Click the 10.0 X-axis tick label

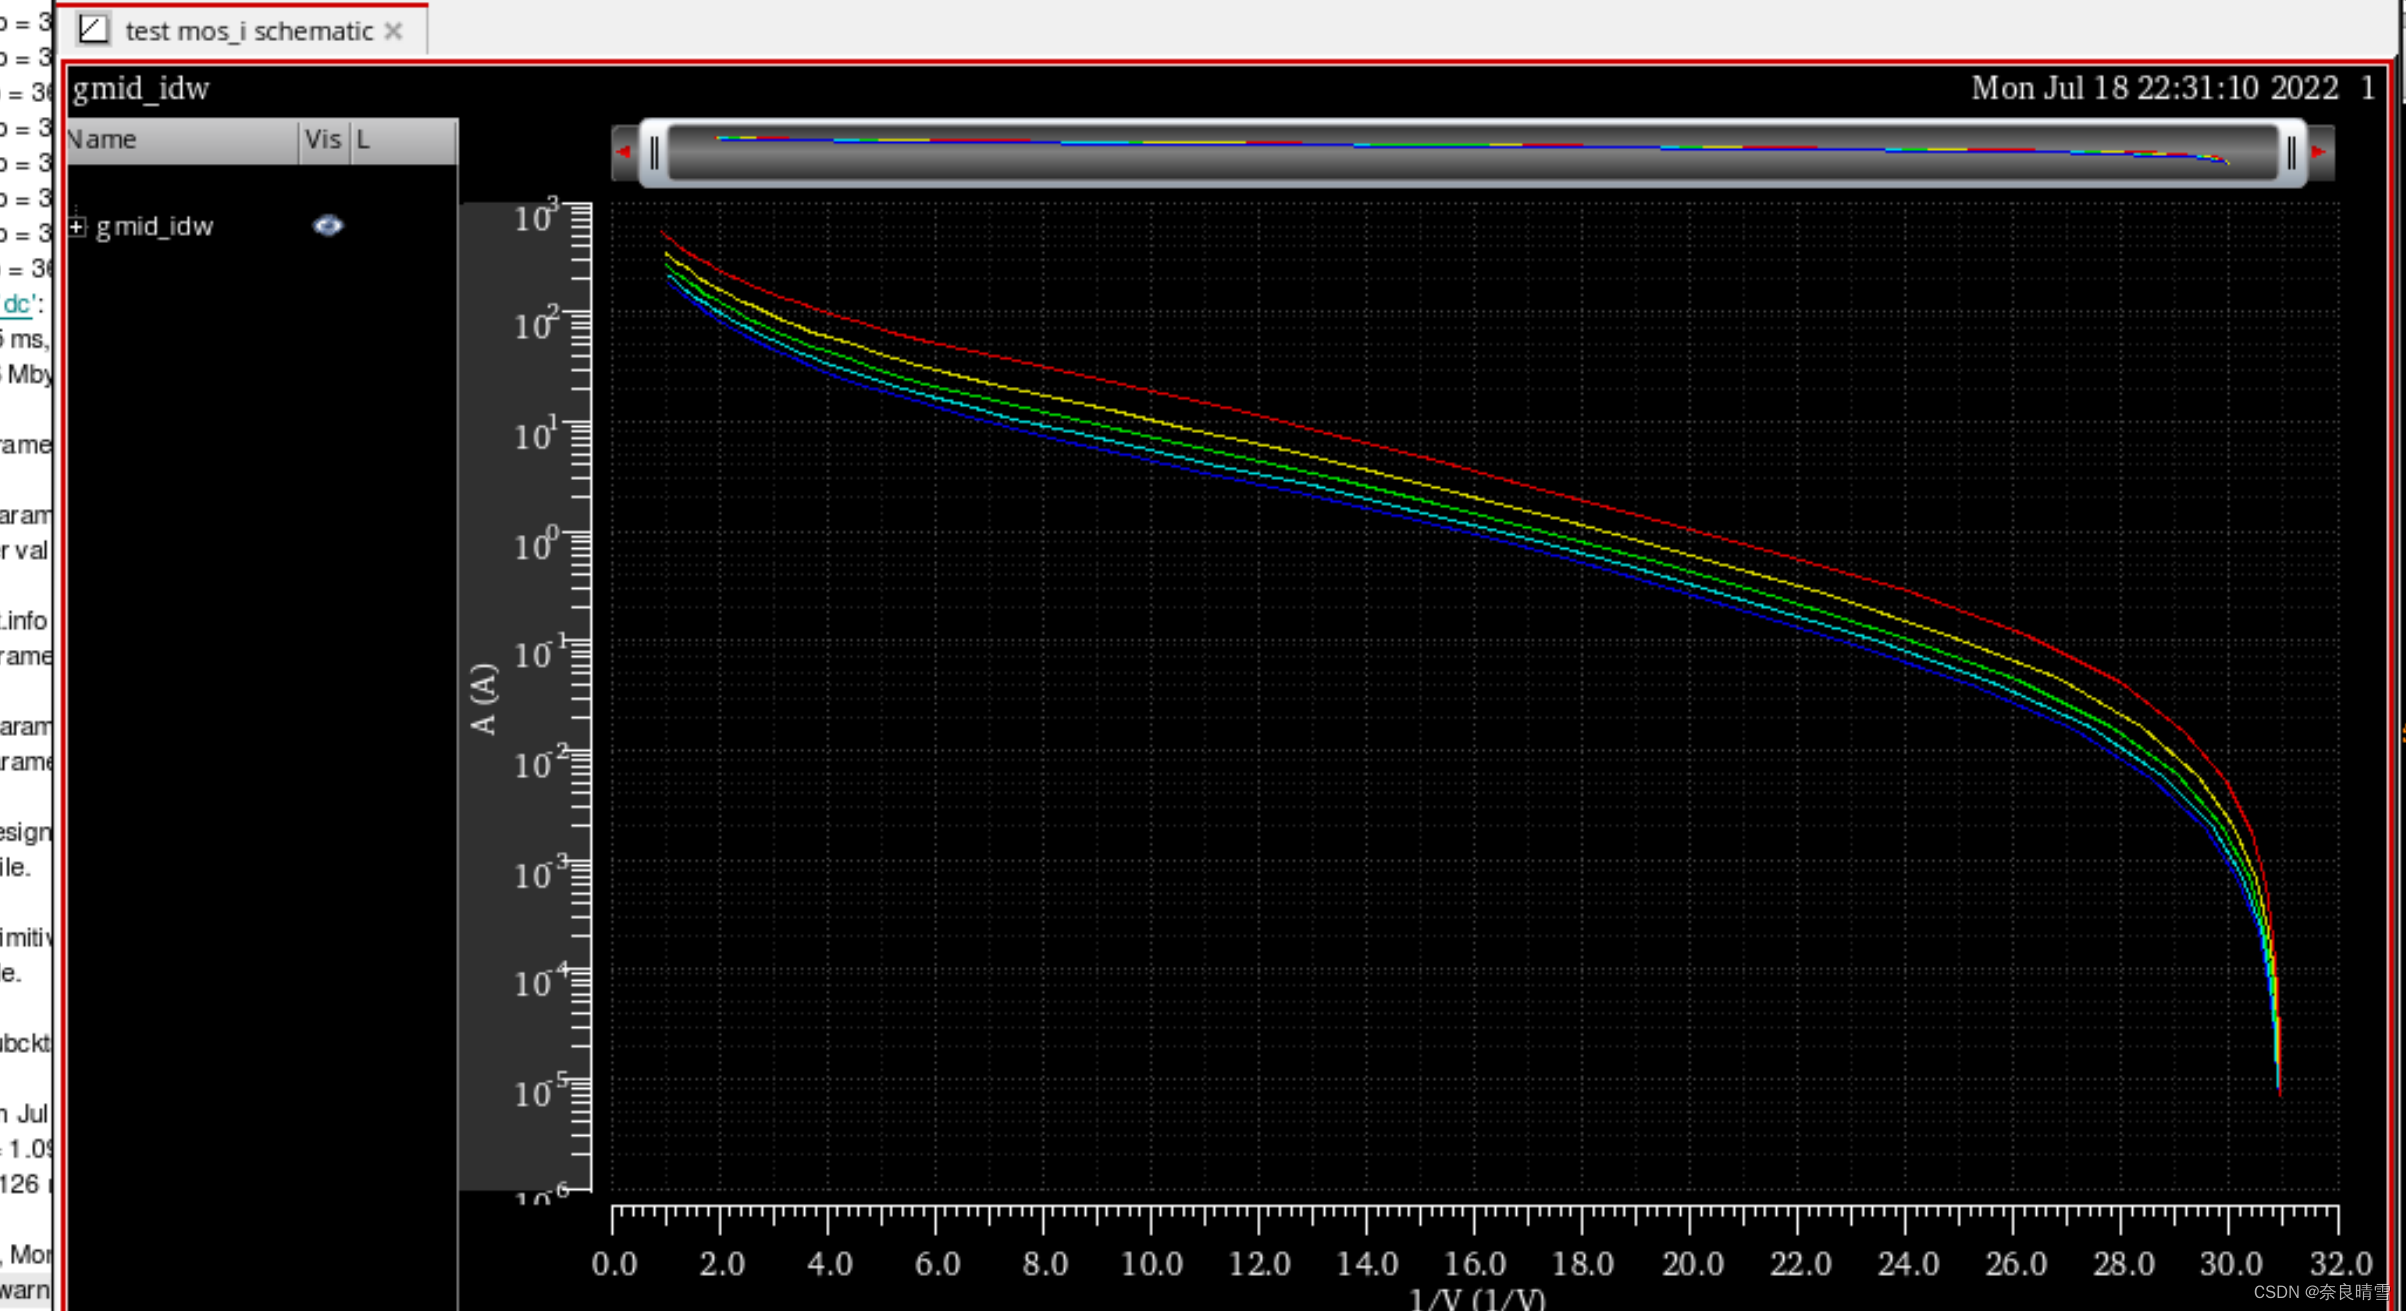[x=1151, y=1264]
